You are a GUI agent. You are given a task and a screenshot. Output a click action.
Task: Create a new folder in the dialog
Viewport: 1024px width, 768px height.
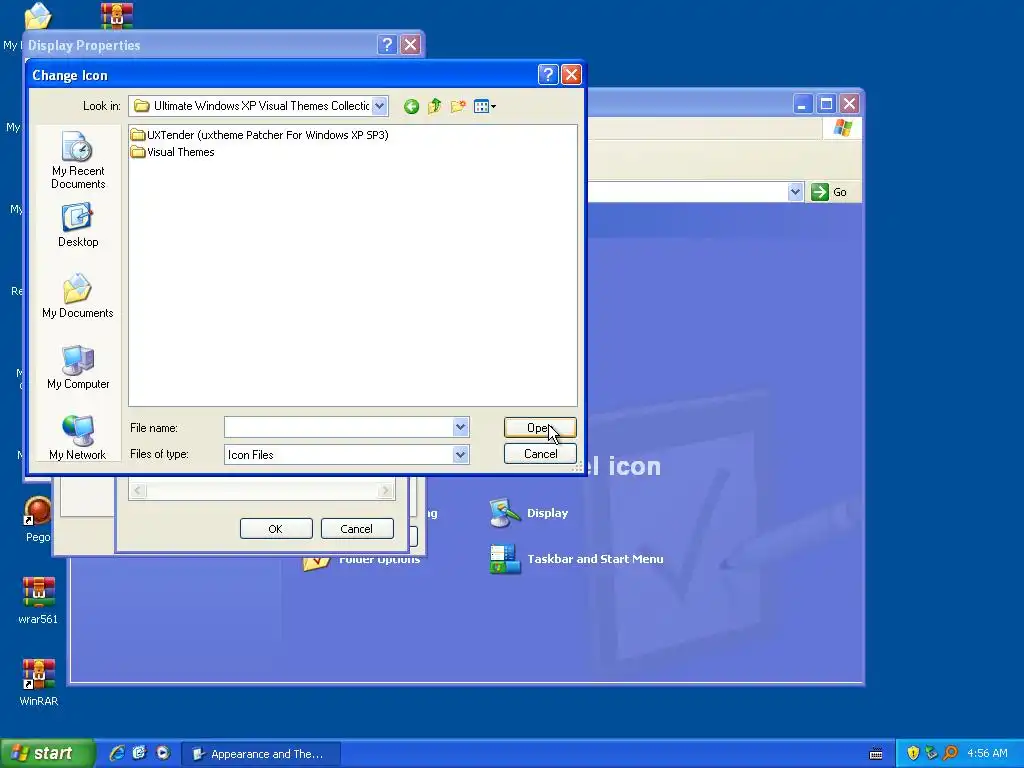pos(458,106)
